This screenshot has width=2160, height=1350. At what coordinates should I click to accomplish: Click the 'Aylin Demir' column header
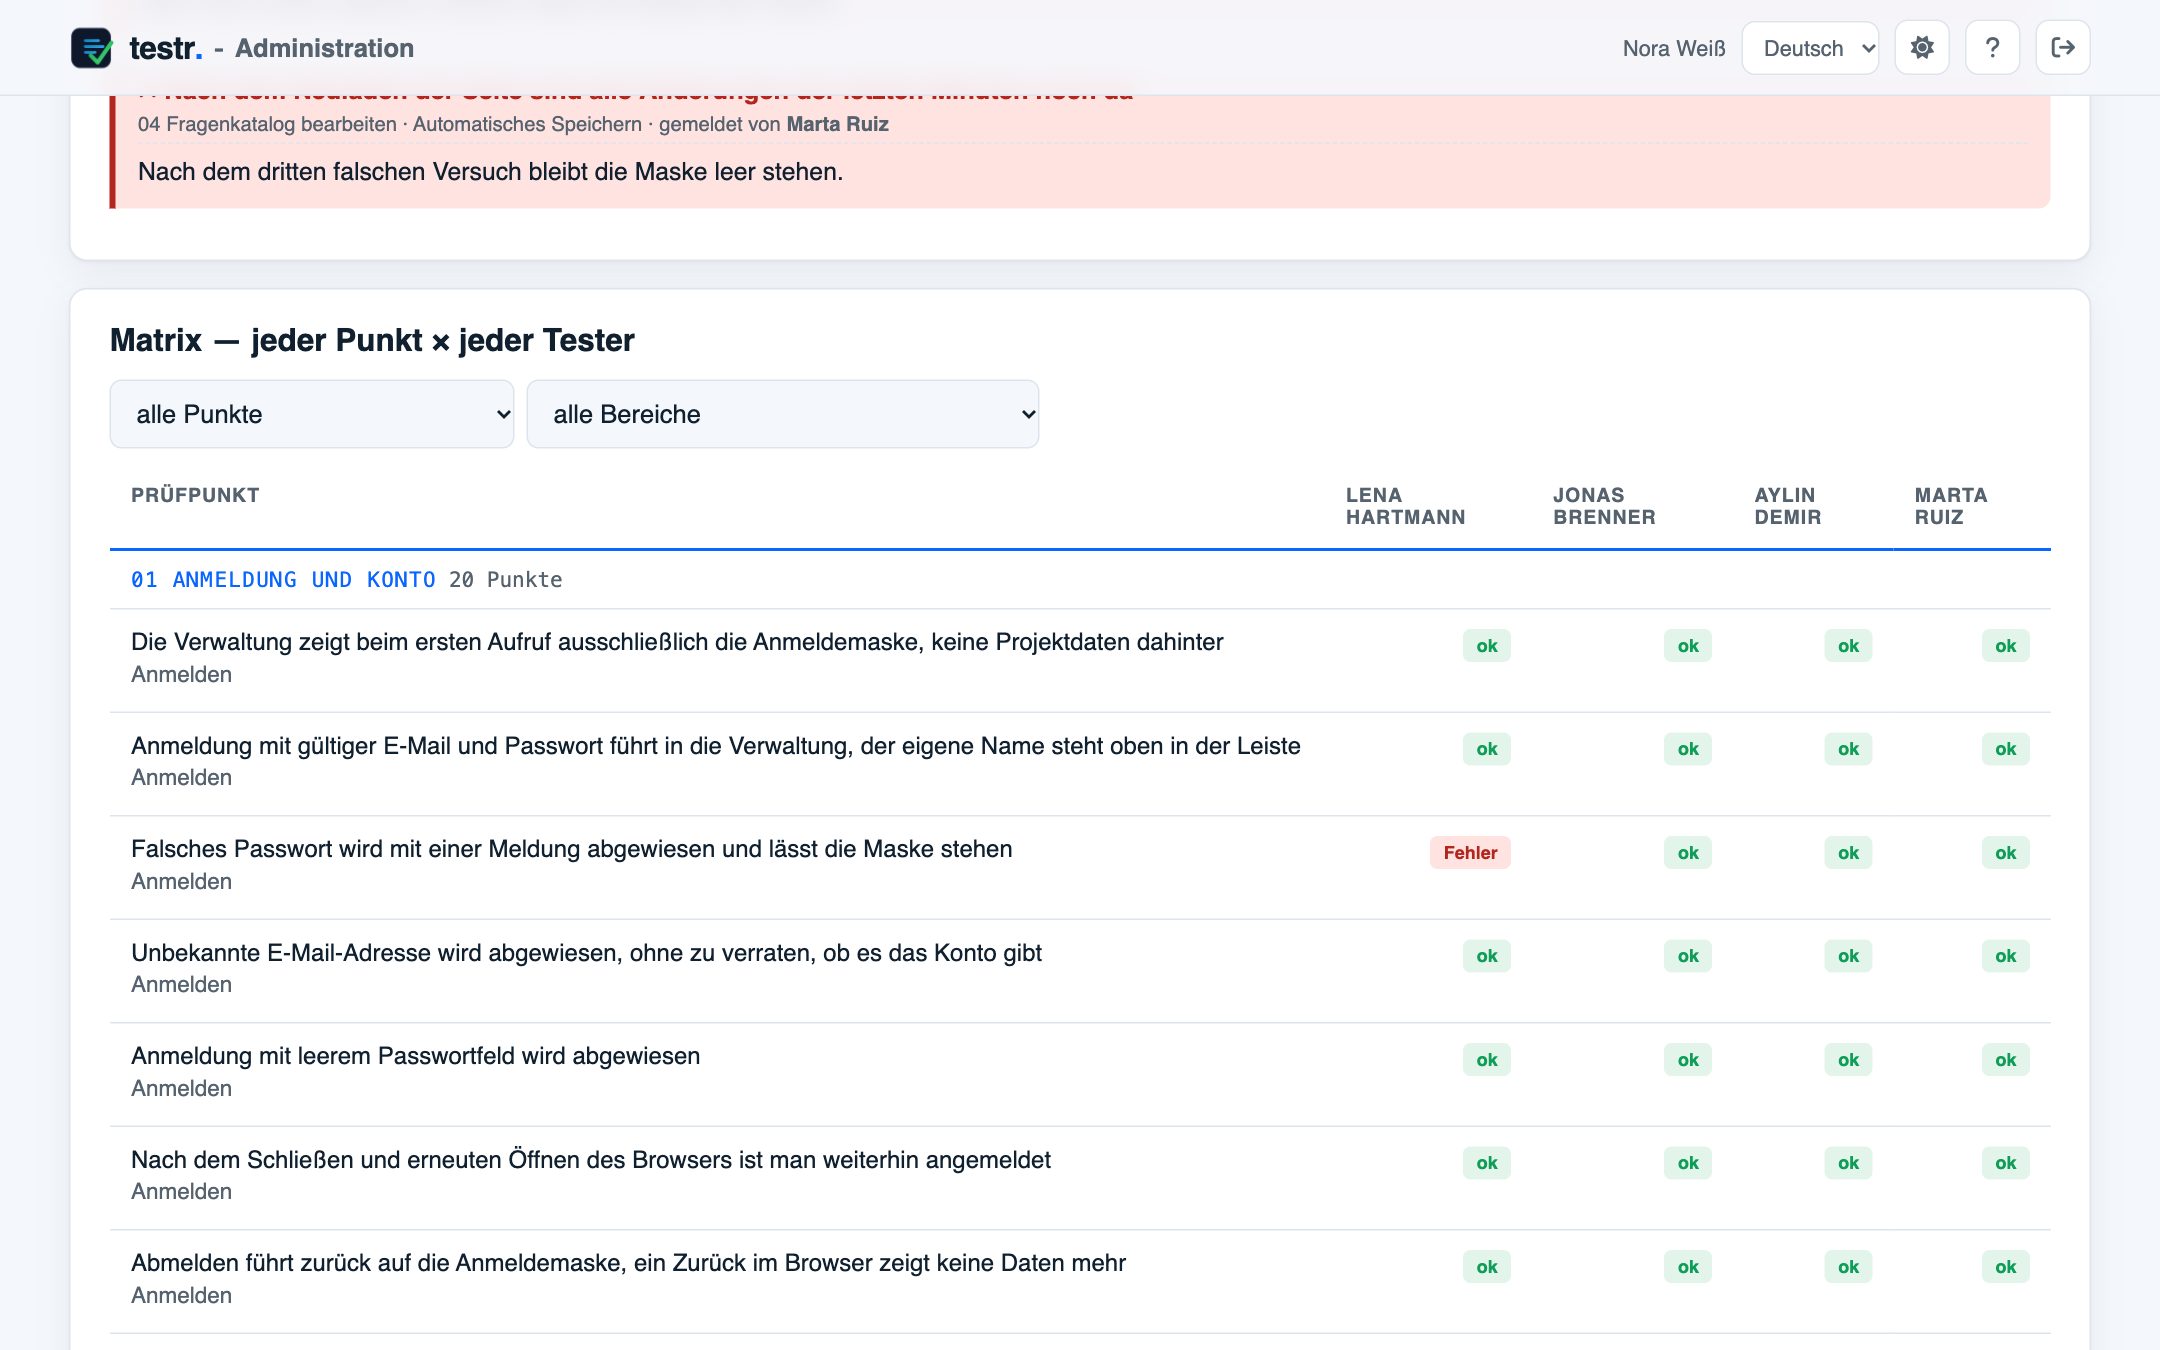pos(1787,506)
